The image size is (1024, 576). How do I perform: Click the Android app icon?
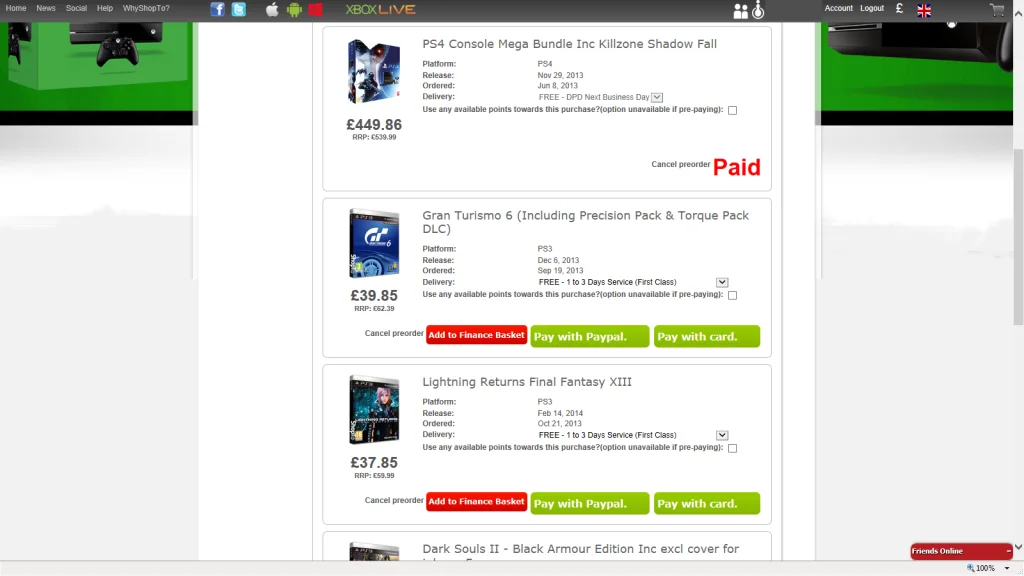pos(294,9)
